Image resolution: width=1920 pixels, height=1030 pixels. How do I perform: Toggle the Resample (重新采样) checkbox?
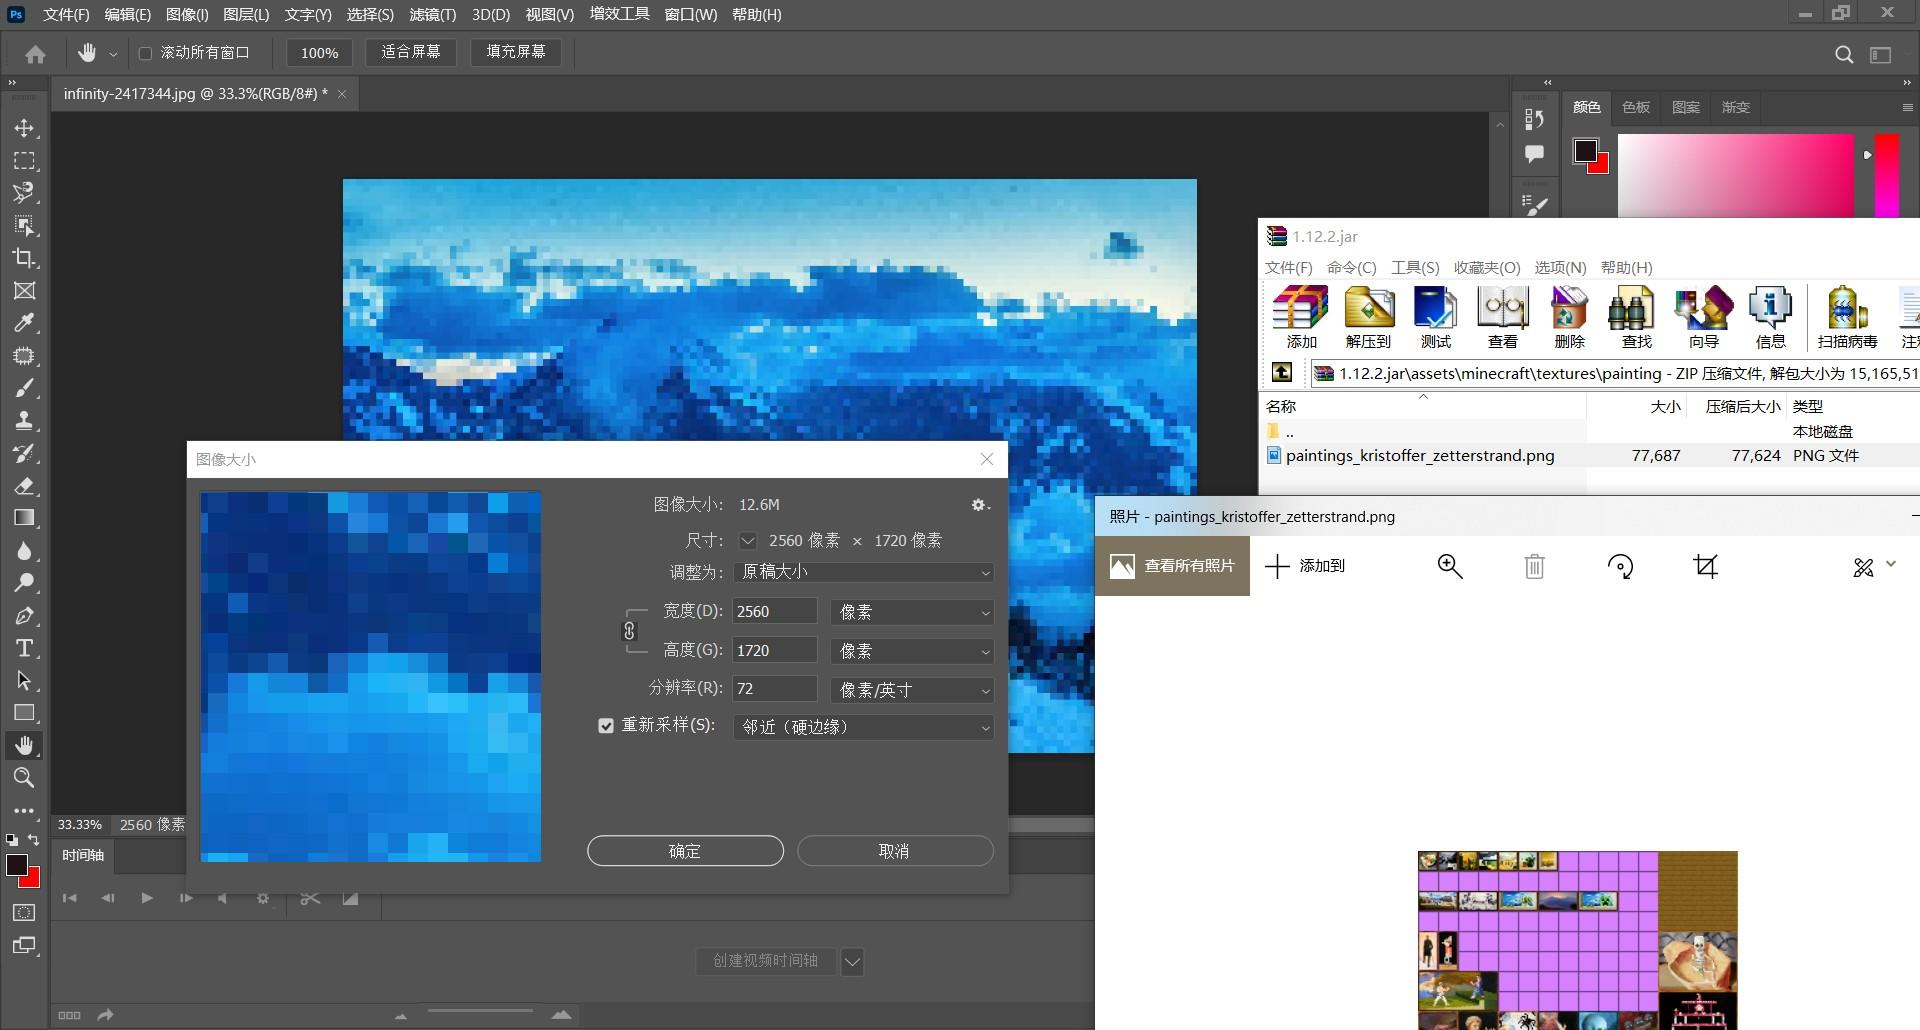pyautogui.click(x=606, y=726)
